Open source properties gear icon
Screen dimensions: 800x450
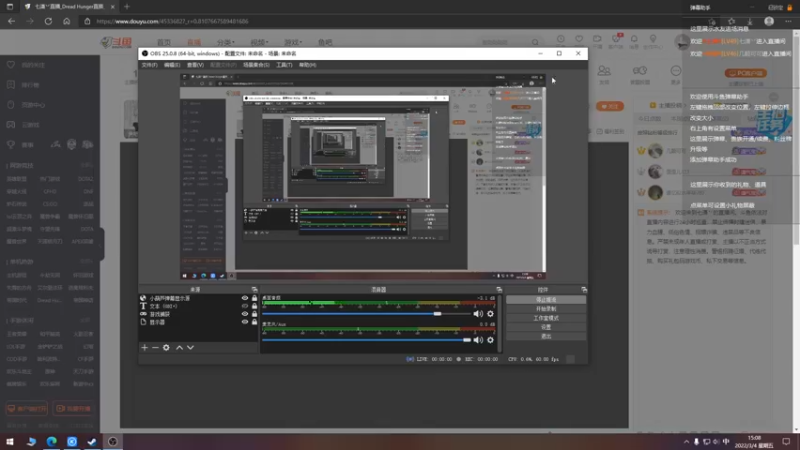coord(166,347)
